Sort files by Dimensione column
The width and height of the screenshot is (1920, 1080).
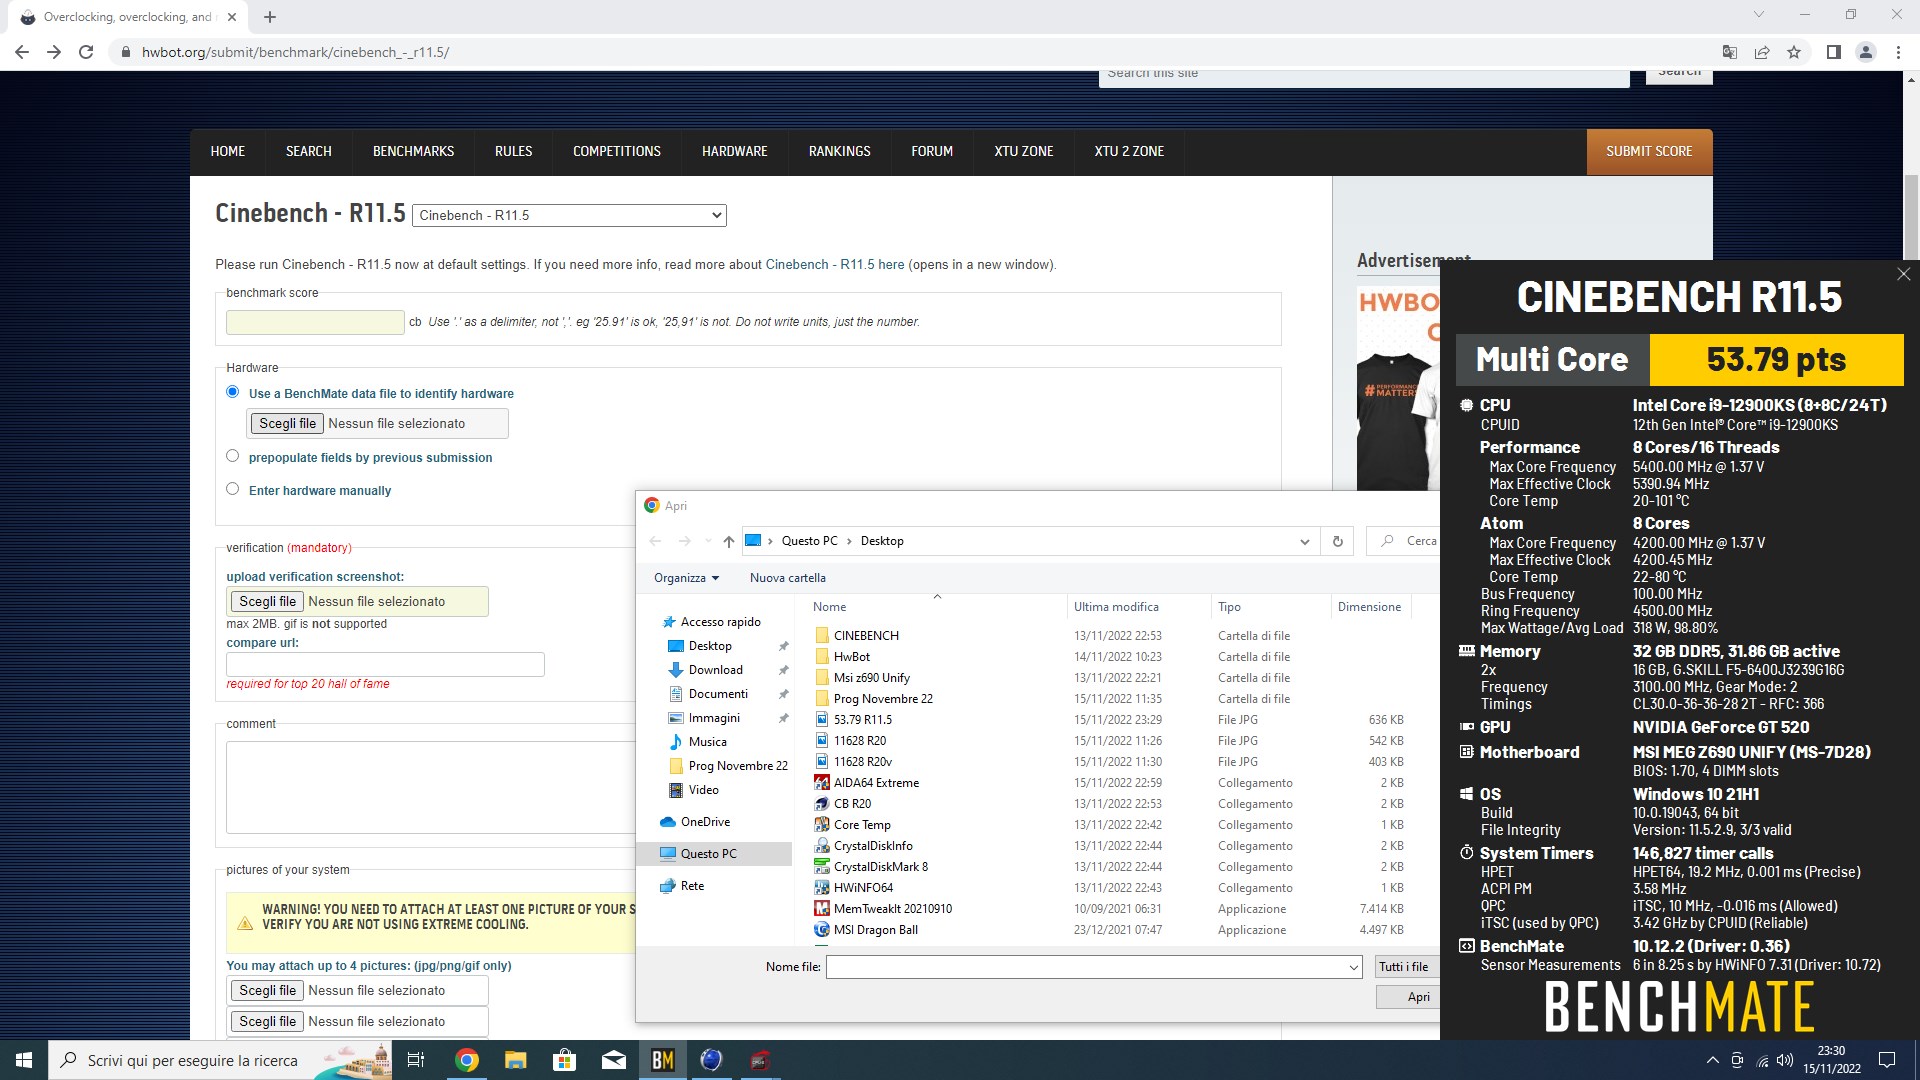coord(1369,607)
